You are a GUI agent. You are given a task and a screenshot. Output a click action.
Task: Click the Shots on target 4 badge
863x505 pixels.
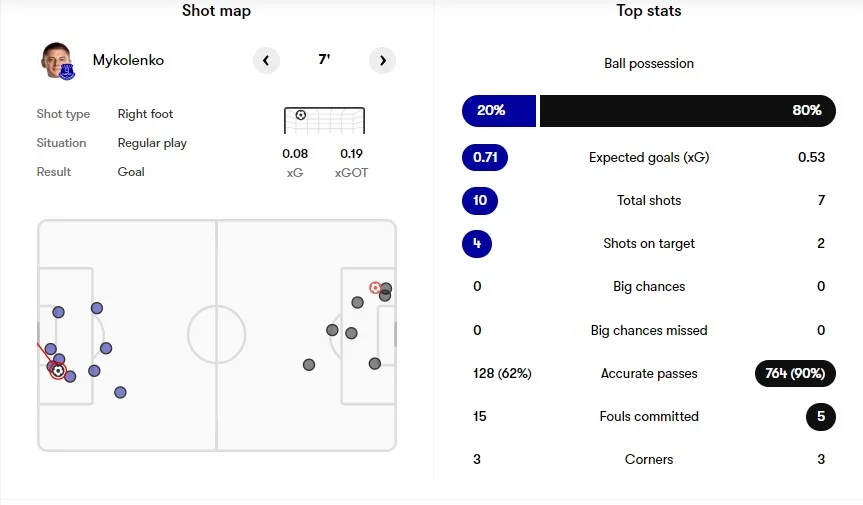point(477,243)
